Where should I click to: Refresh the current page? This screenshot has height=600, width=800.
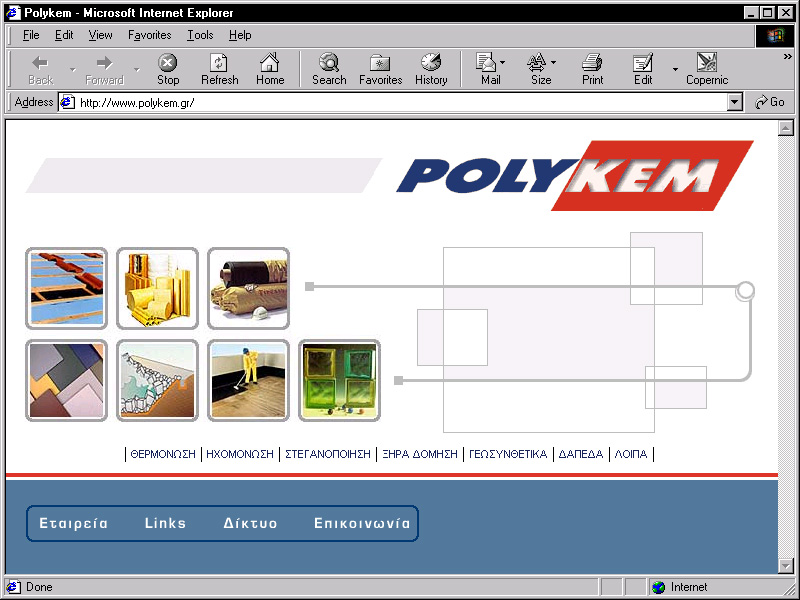(x=219, y=69)
